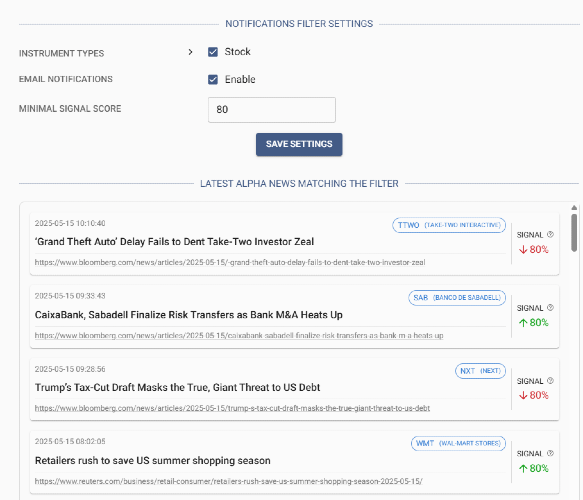Toggle the Enable email notifications checkbox
This screenshot has width=583, height=500.
tap(213, 80)
